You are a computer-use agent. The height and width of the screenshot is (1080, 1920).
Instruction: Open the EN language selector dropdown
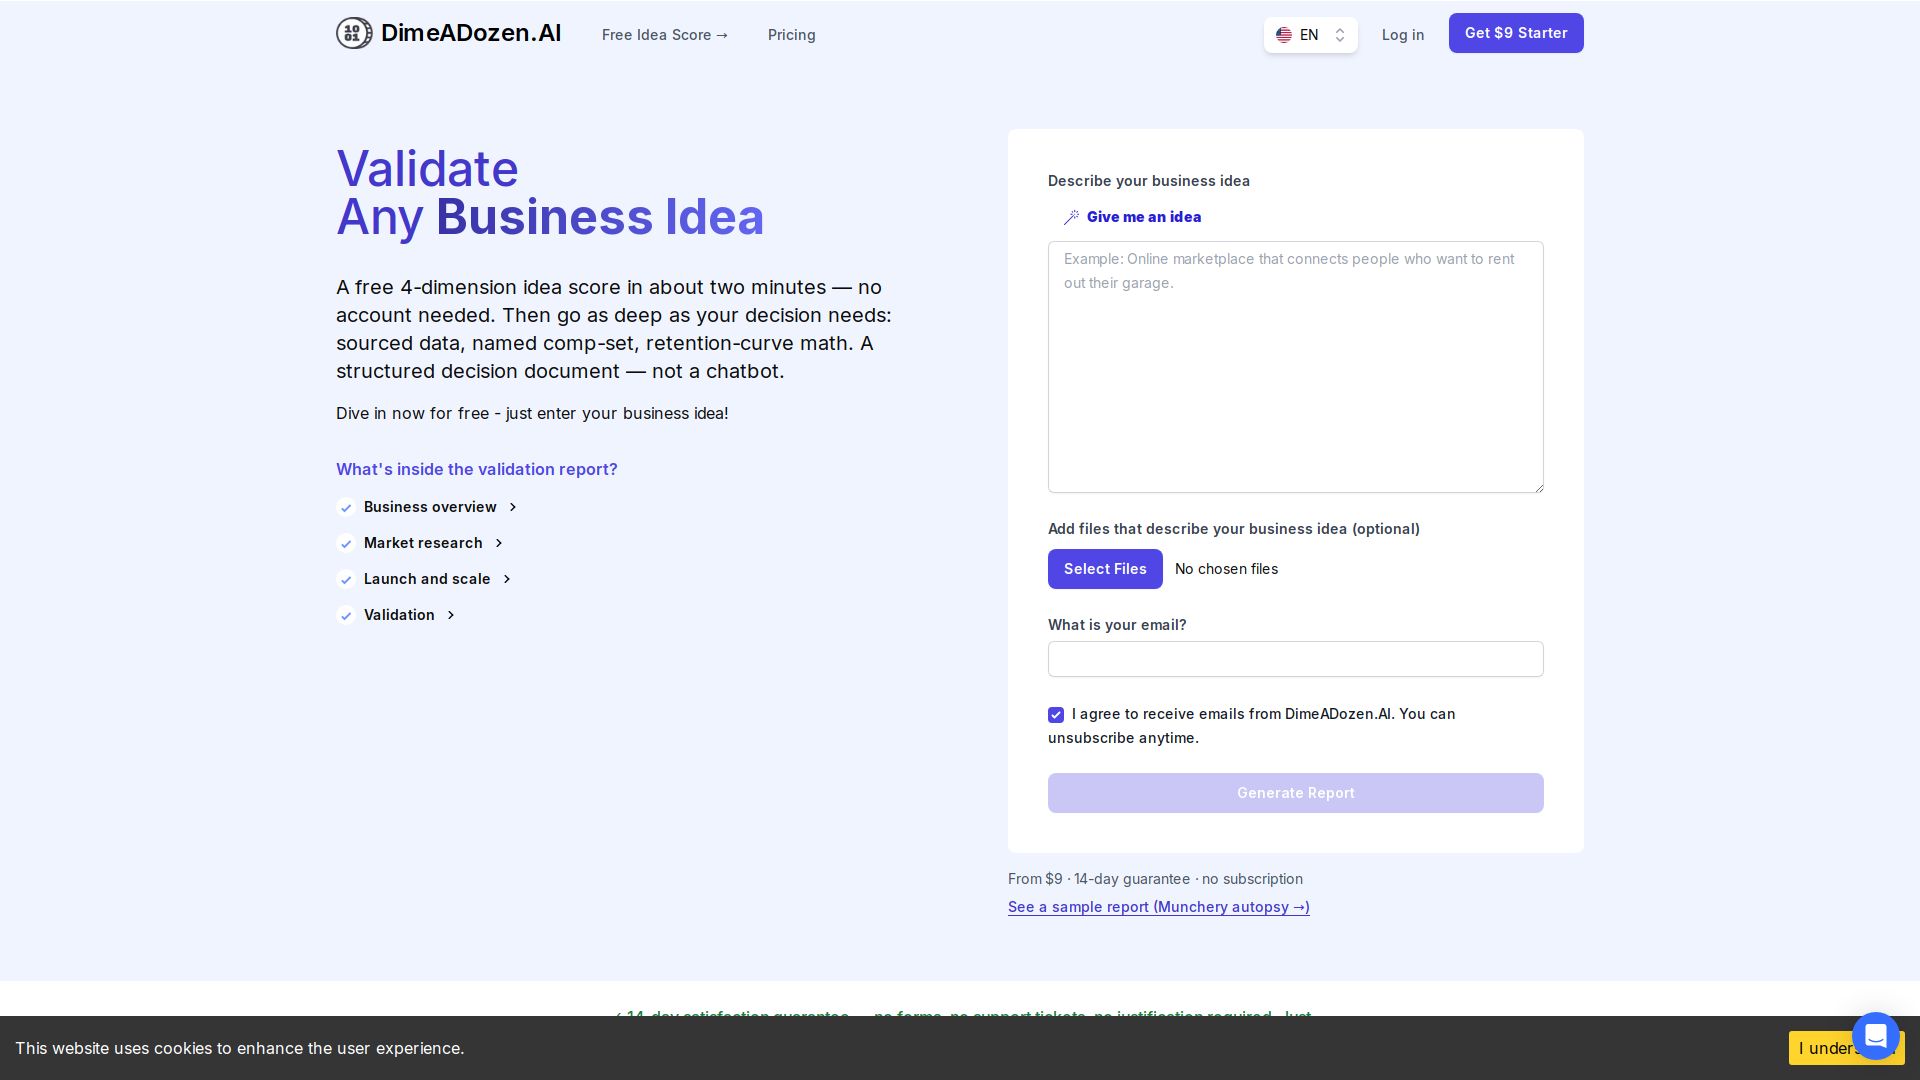1310,35
